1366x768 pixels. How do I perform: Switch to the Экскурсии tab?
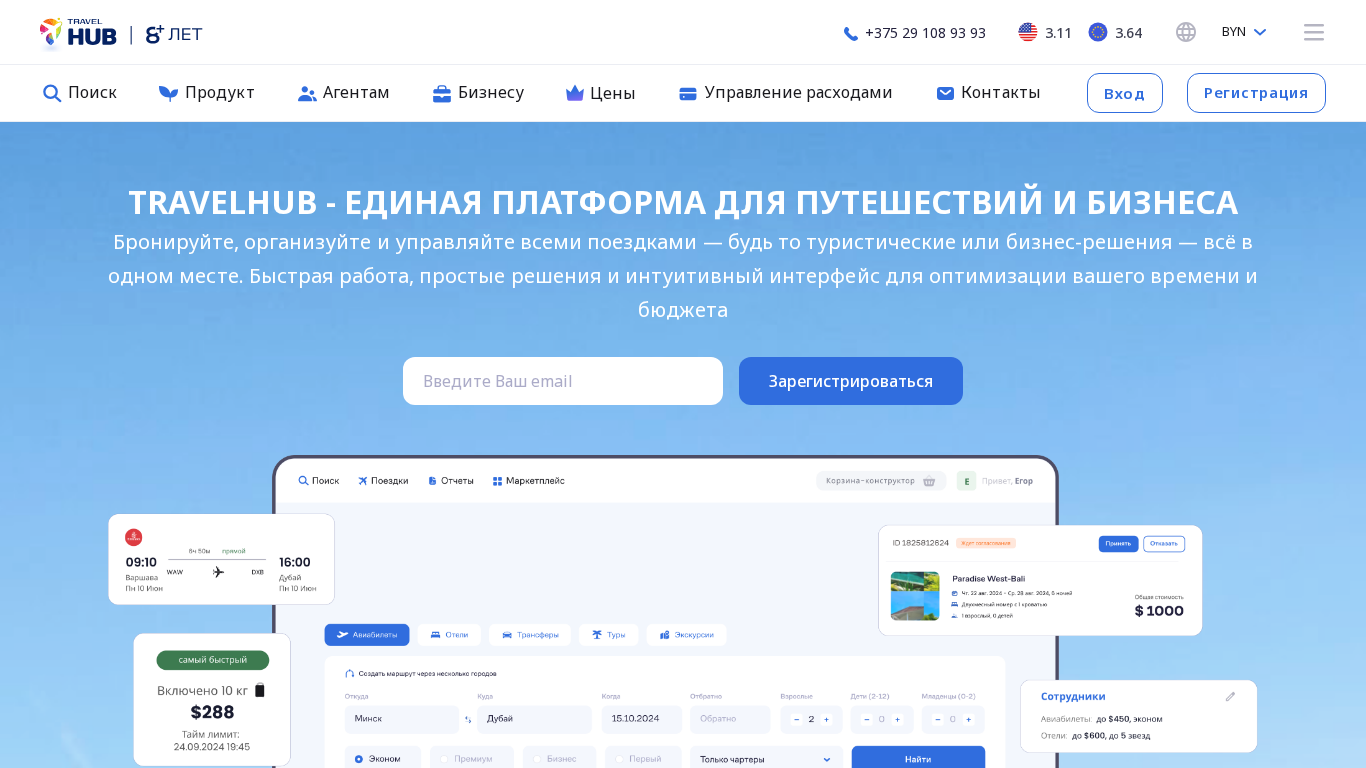(686, 635)
